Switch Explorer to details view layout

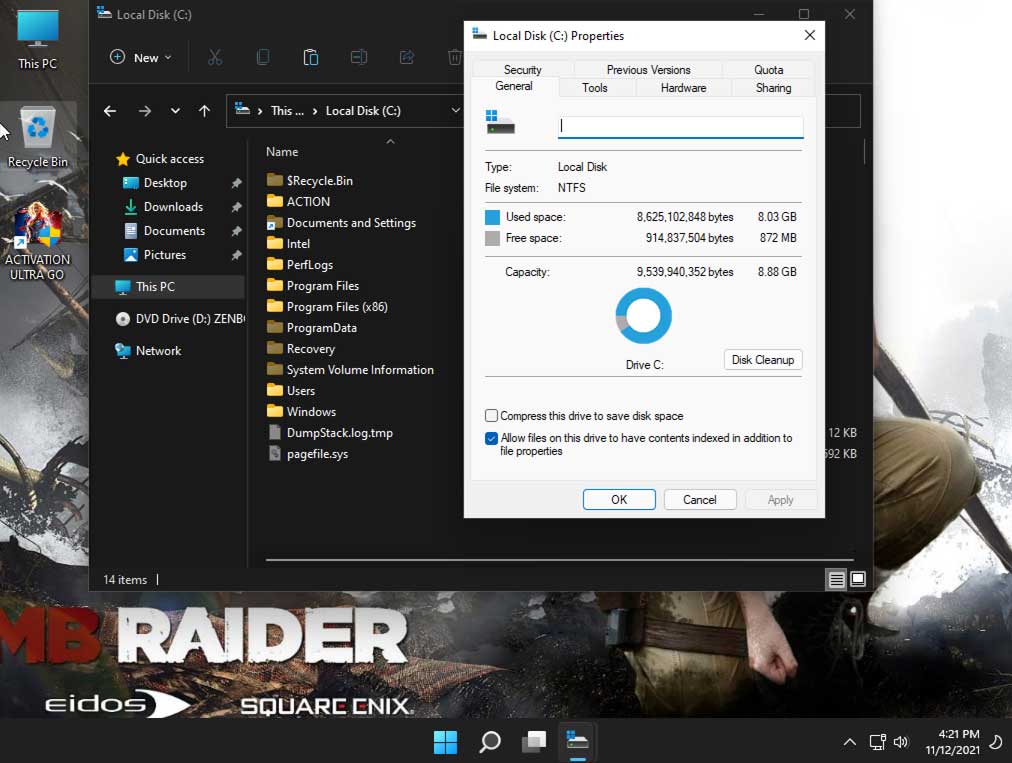click(836, 580)
